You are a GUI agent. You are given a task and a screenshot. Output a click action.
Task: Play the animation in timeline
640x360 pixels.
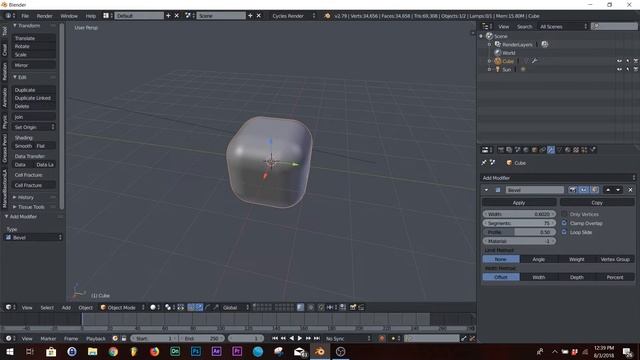300,338
